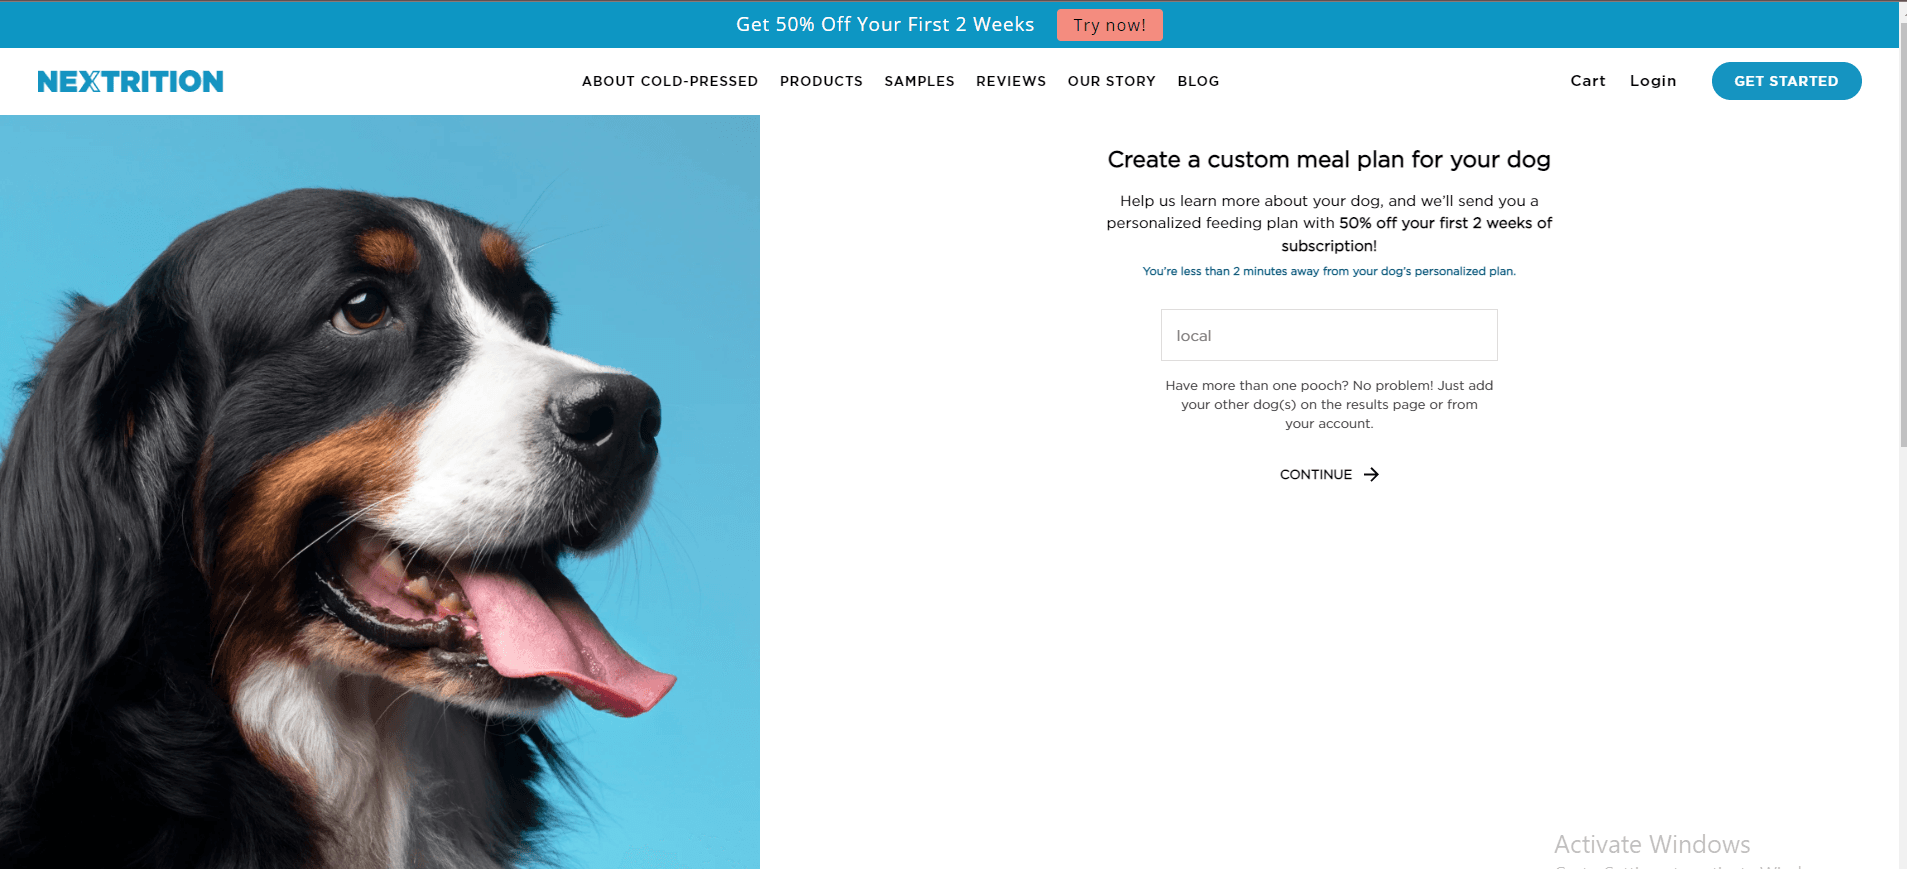Screen dimensions: 1907x869
Task: Go to the Samples page
Action: point(919,81)
